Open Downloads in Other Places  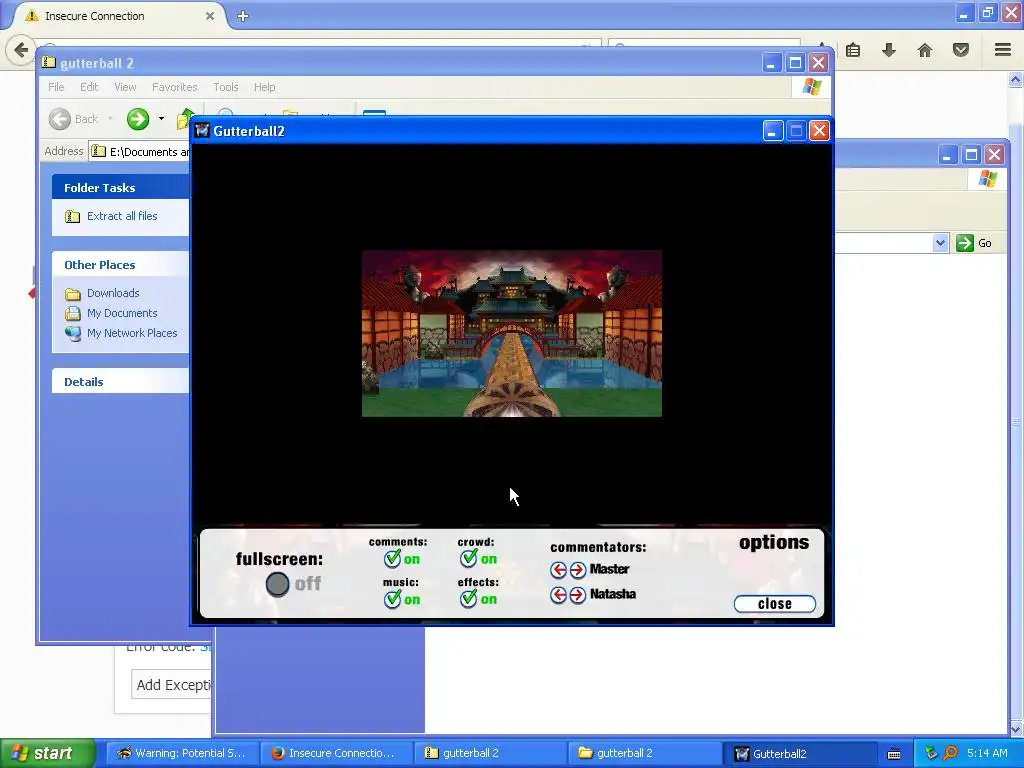[x=113, y=293]
